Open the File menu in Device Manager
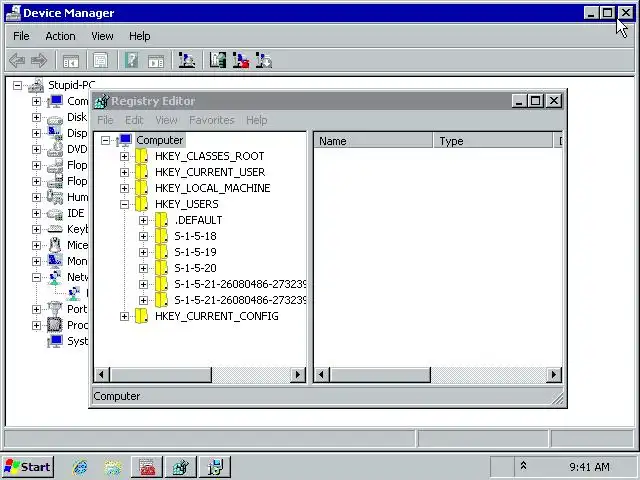640x480 pixels. click(x=21, y=36)
